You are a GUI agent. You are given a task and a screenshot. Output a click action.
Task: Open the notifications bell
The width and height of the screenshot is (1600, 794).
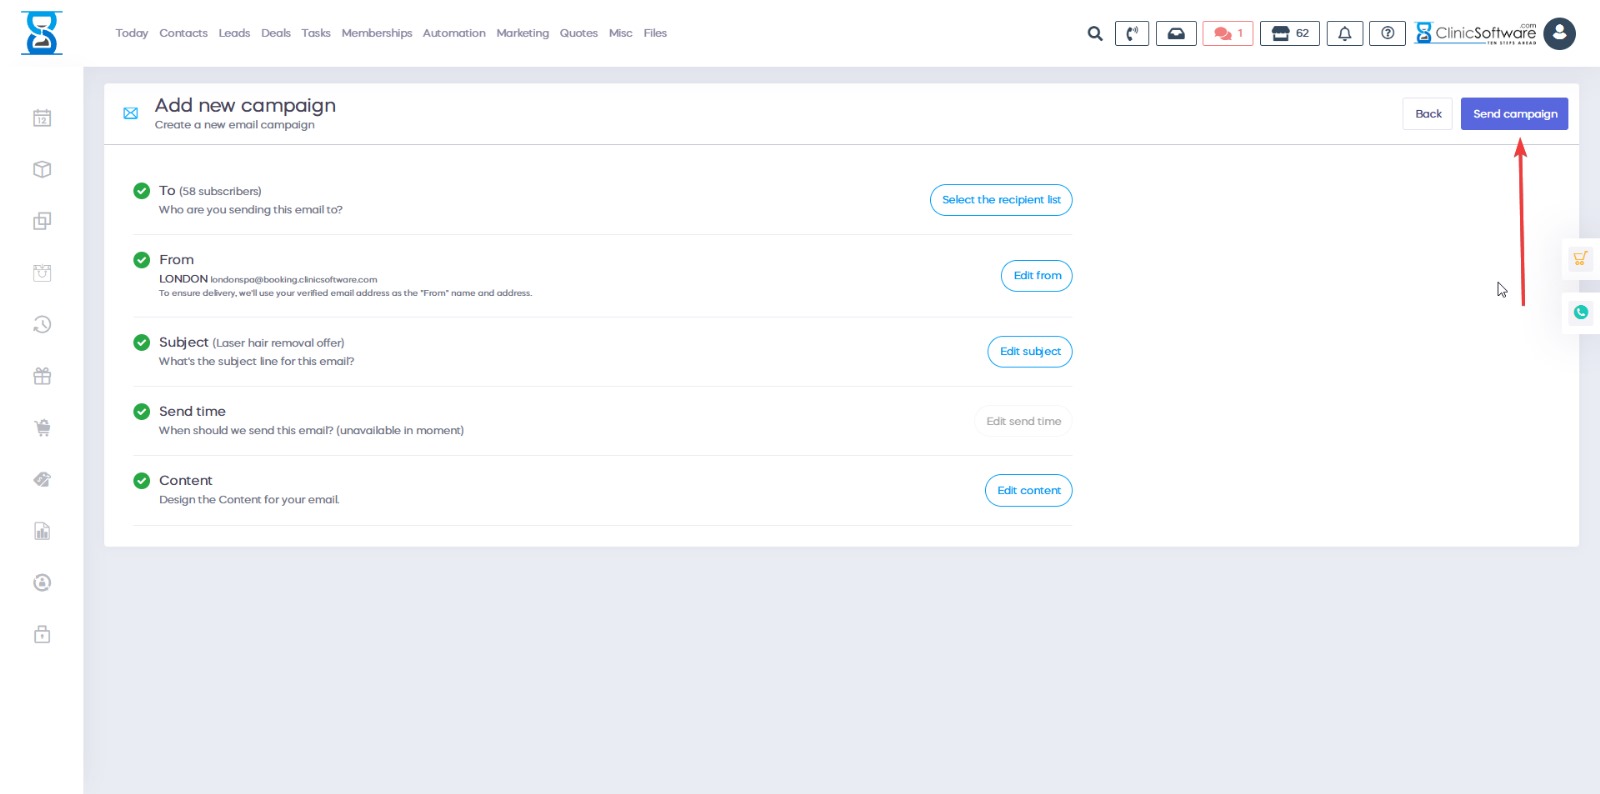pos(1344,34)
